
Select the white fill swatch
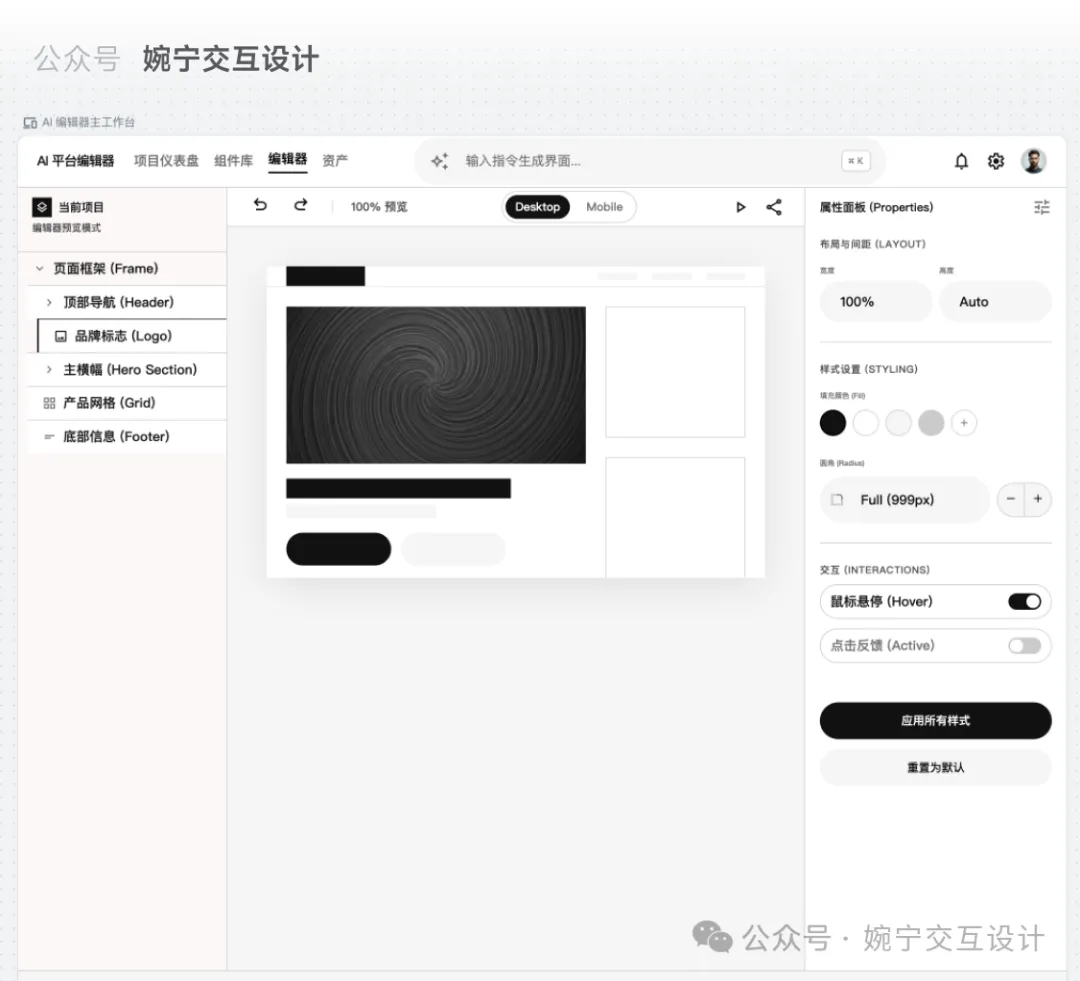coord(866,423)
